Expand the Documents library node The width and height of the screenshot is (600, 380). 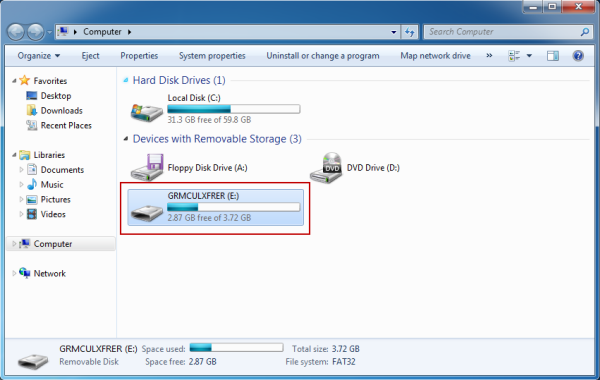(21, 170)
